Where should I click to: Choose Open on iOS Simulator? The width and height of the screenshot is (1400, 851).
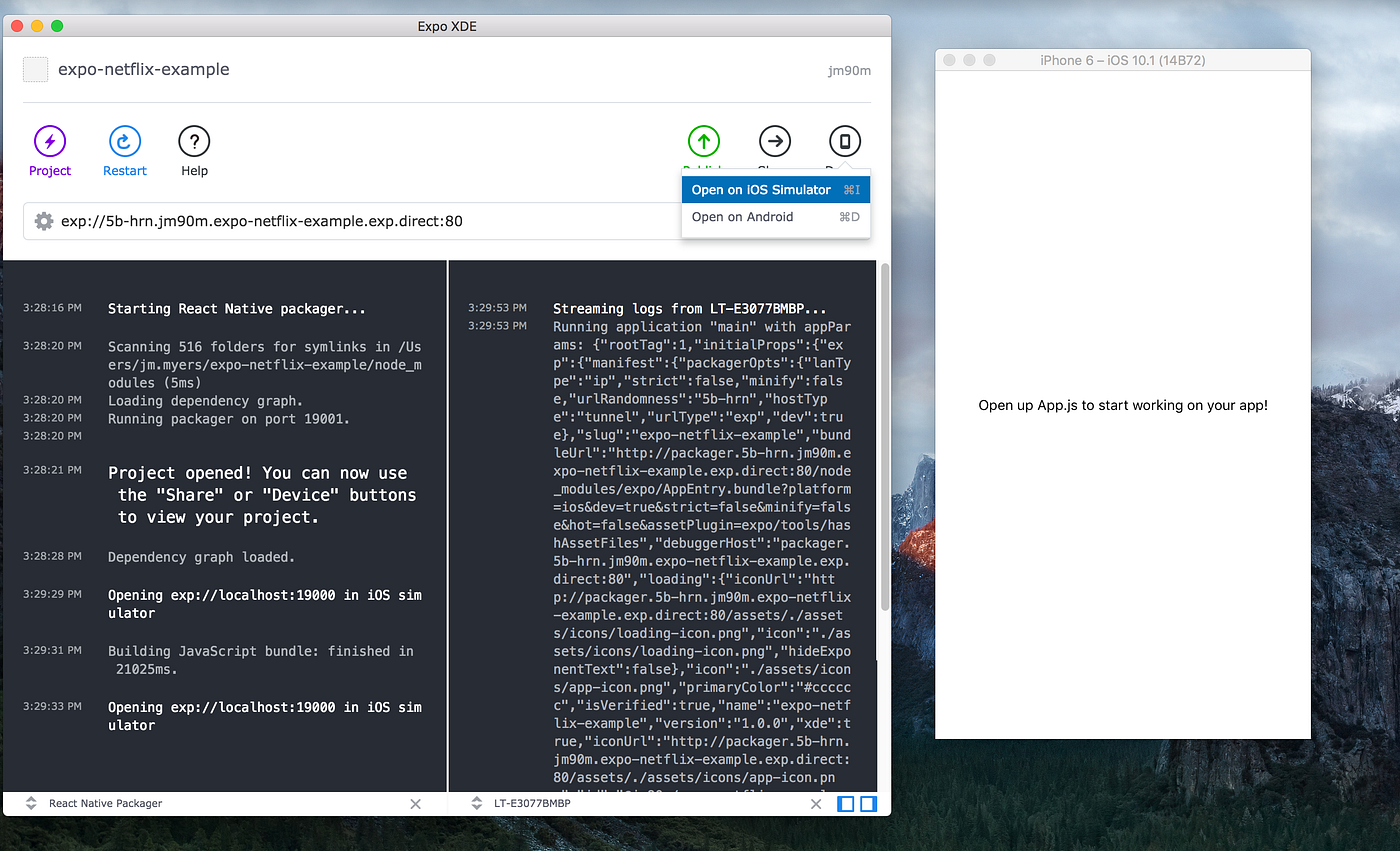(763, 189)
